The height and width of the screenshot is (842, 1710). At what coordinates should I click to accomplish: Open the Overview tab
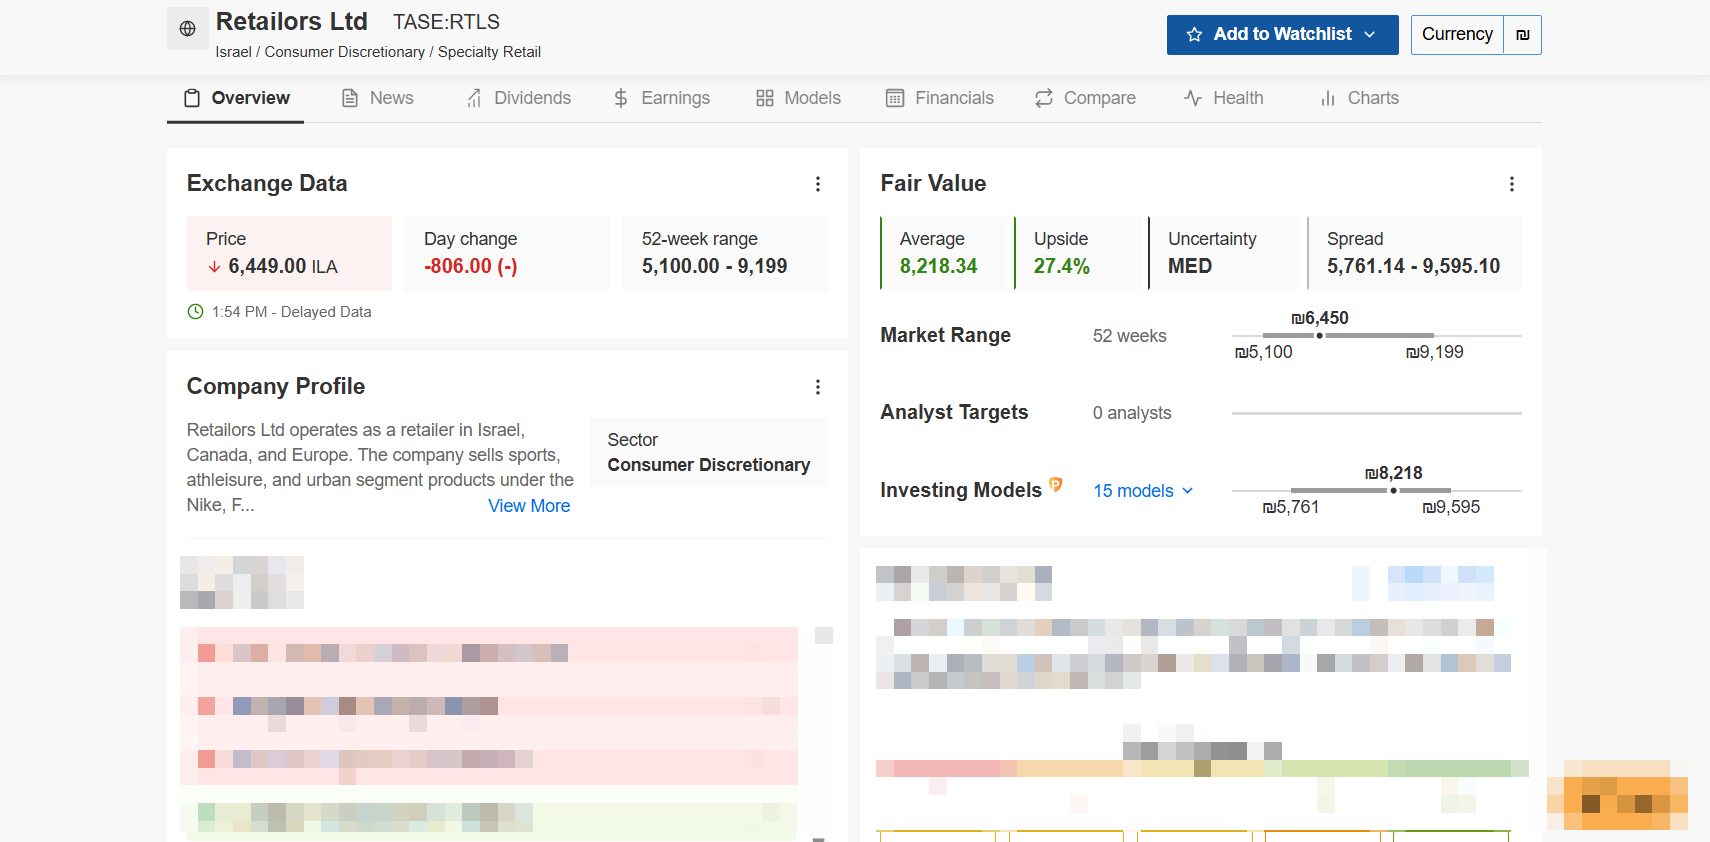pos(236,98)
